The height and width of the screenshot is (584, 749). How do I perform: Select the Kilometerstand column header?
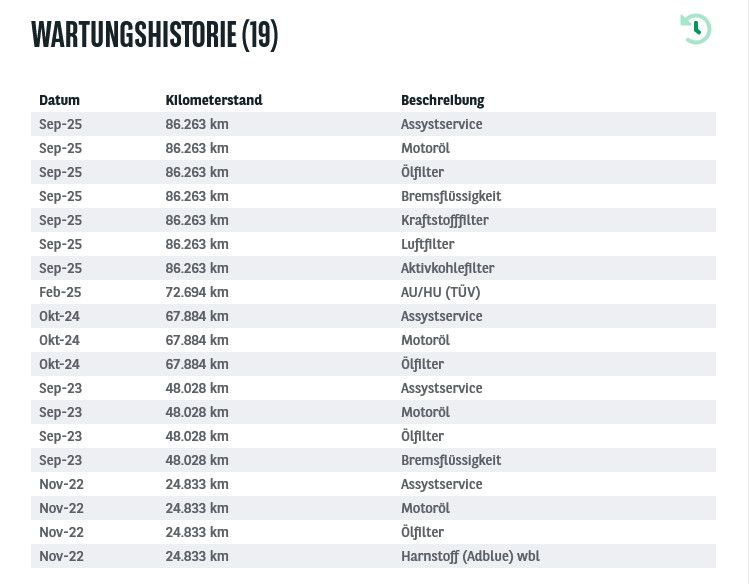(x=214, y=100)
